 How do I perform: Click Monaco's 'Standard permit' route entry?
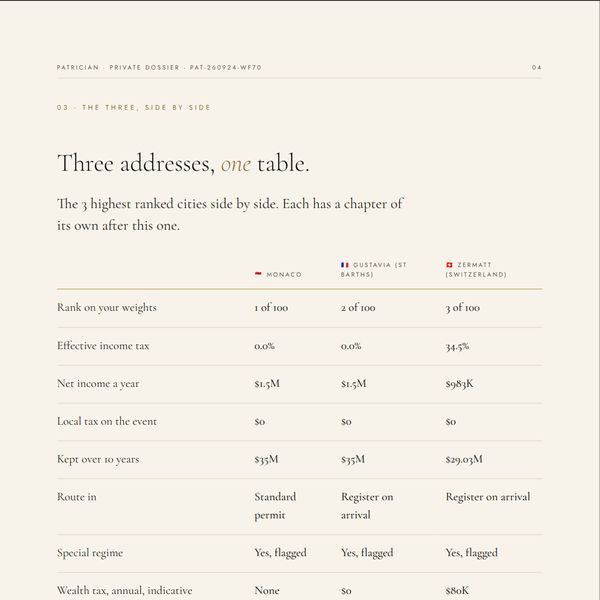tap(275, 506)
